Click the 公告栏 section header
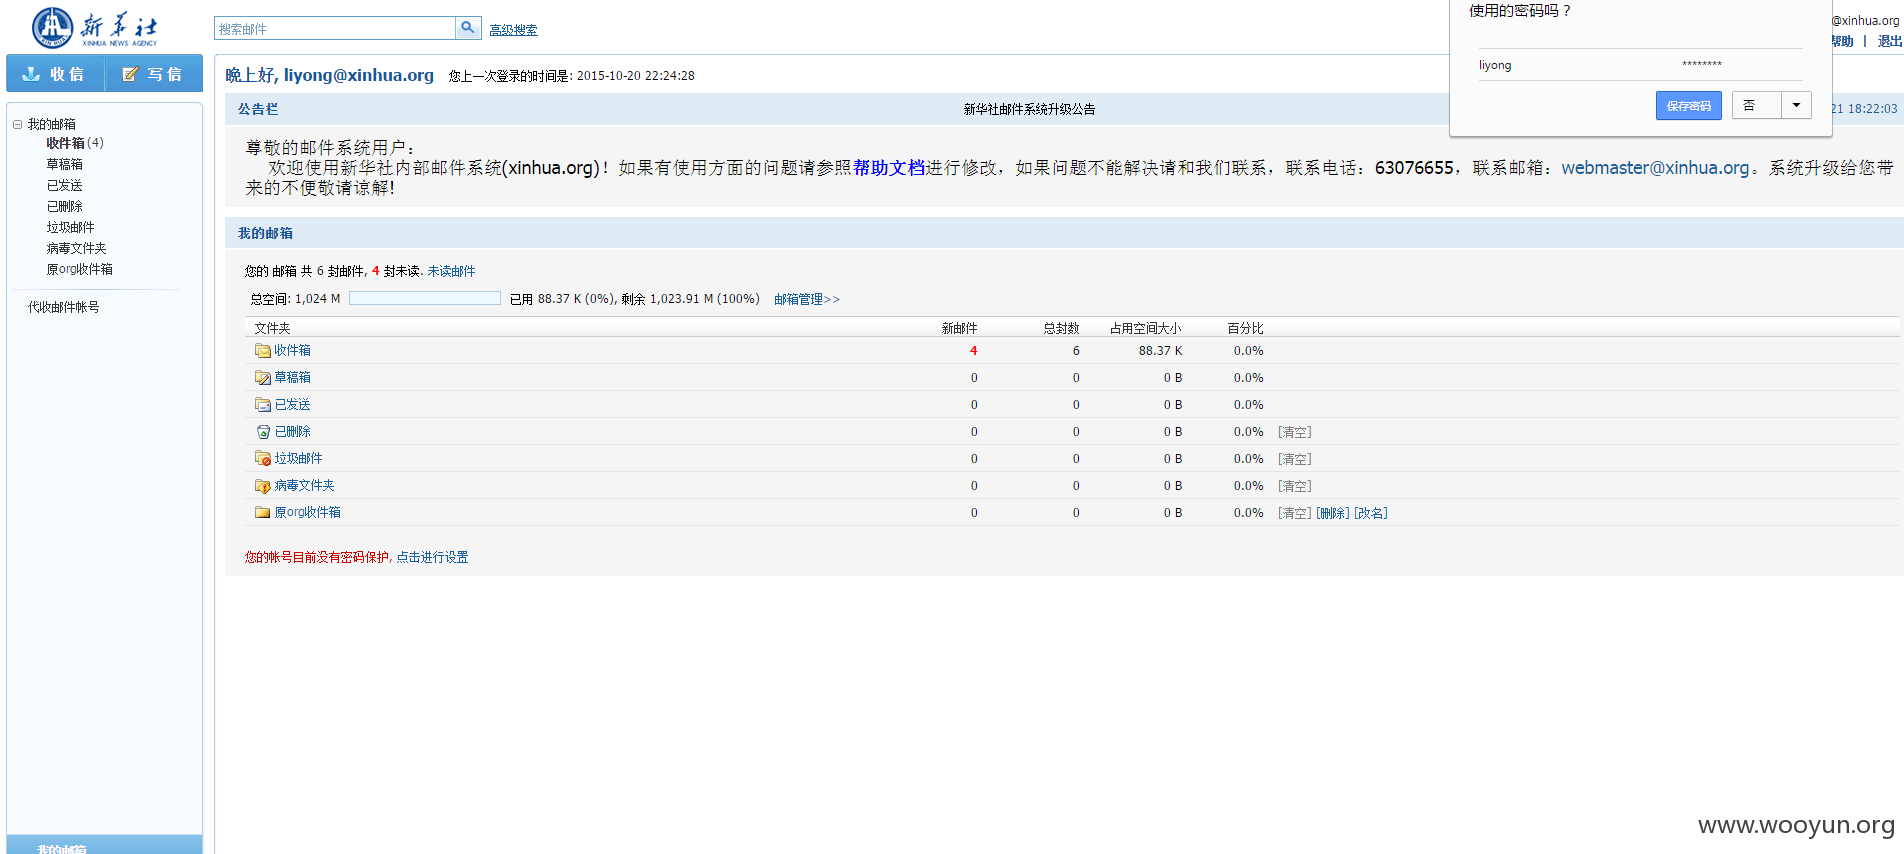1904x854 pixels. pyautogui.click(x=258, y=109)
